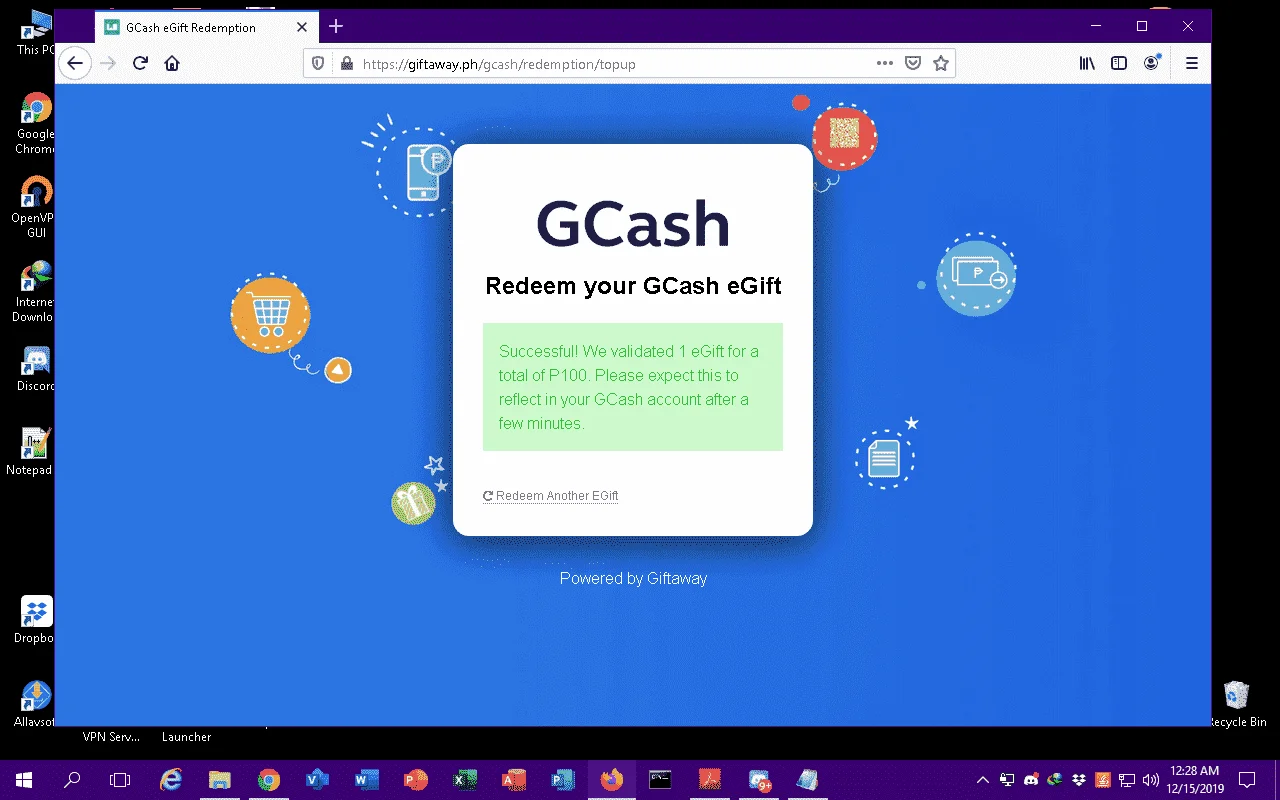Launch Internet Explorer from the taskbar
The width and height of the screenshot is (1280, 800).
(171, 780)
